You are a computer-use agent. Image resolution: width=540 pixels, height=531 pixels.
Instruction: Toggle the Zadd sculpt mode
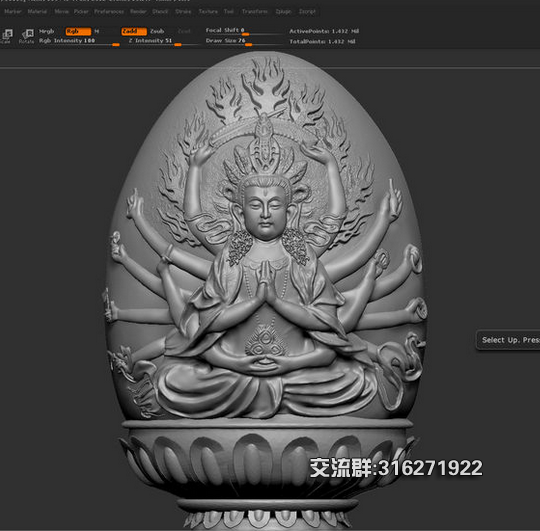pos(134,31)
